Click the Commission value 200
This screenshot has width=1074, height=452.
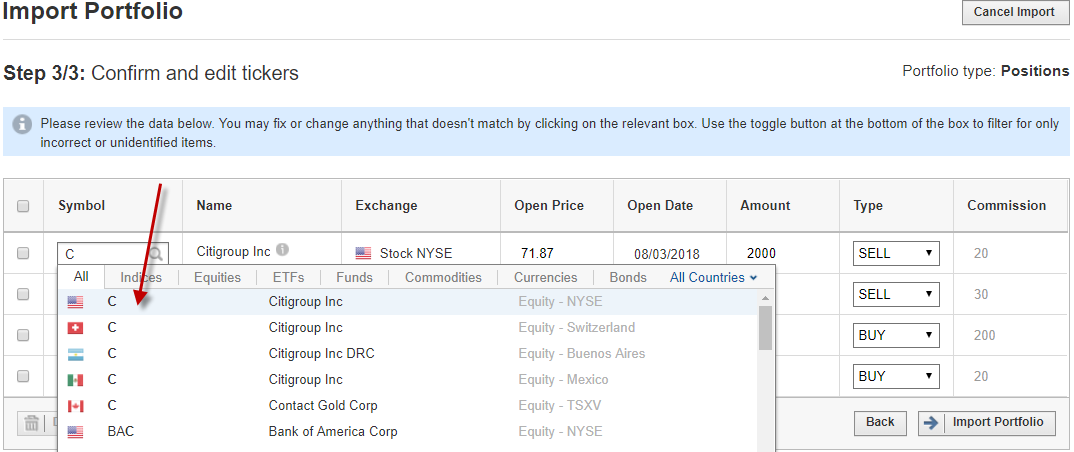pos(984,336)
